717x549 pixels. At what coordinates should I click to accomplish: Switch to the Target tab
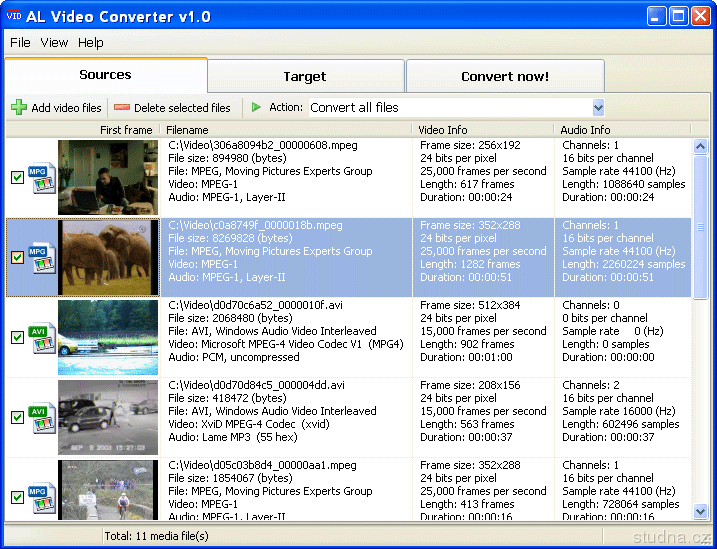pyautogui.click(x=305, y=76)
